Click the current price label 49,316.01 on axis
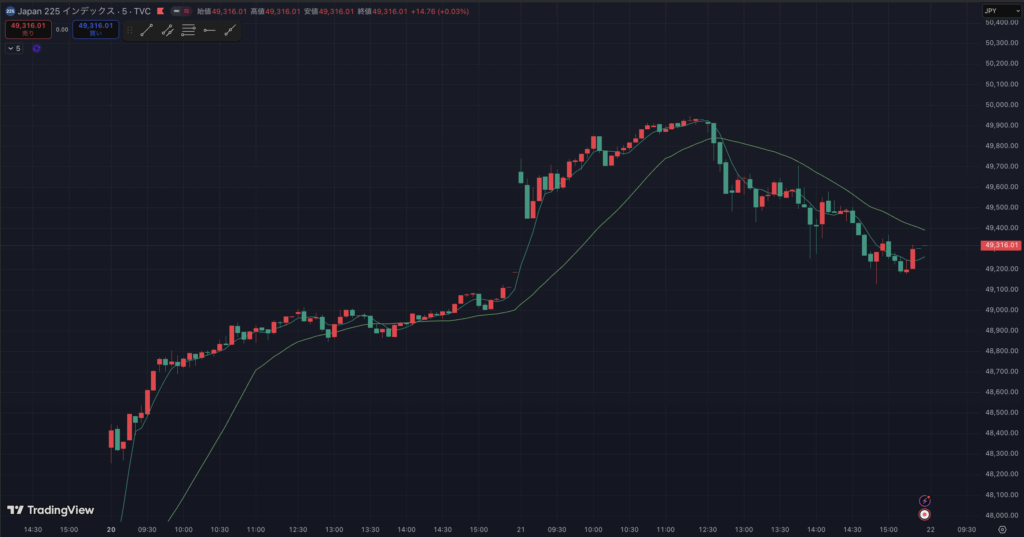This screenshot has height=537, width=1024. (x=1001, y=245)
